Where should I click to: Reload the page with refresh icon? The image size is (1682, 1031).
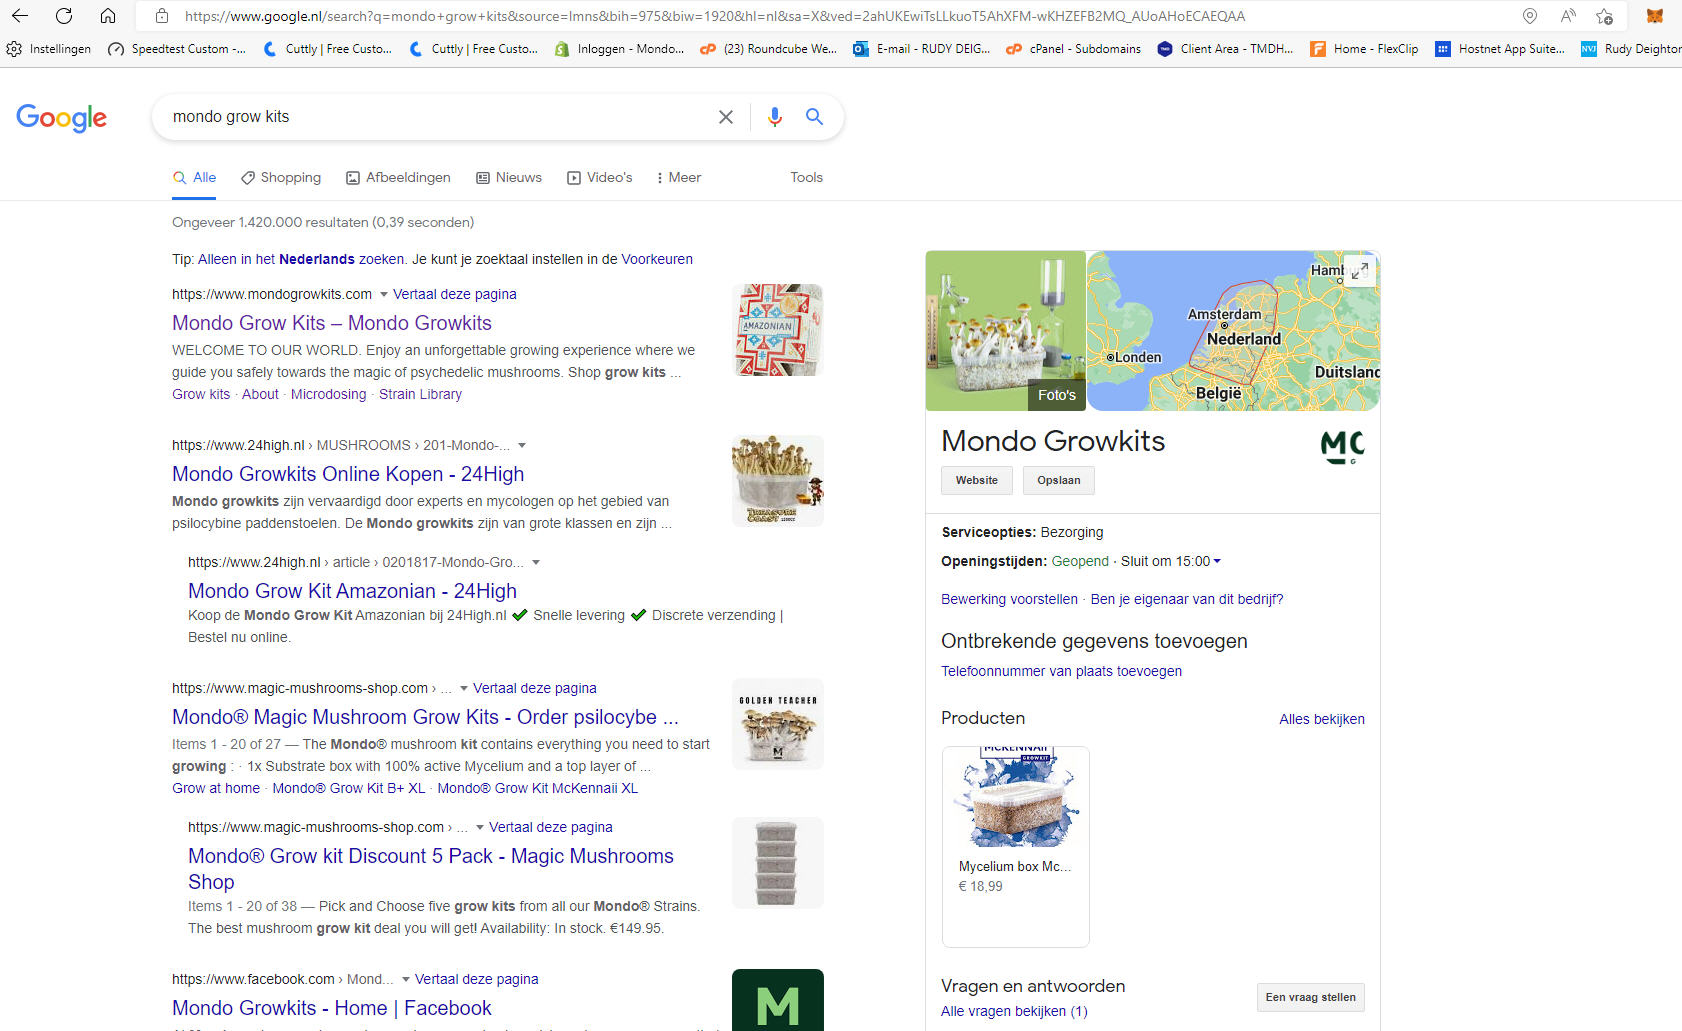point(64,16)
